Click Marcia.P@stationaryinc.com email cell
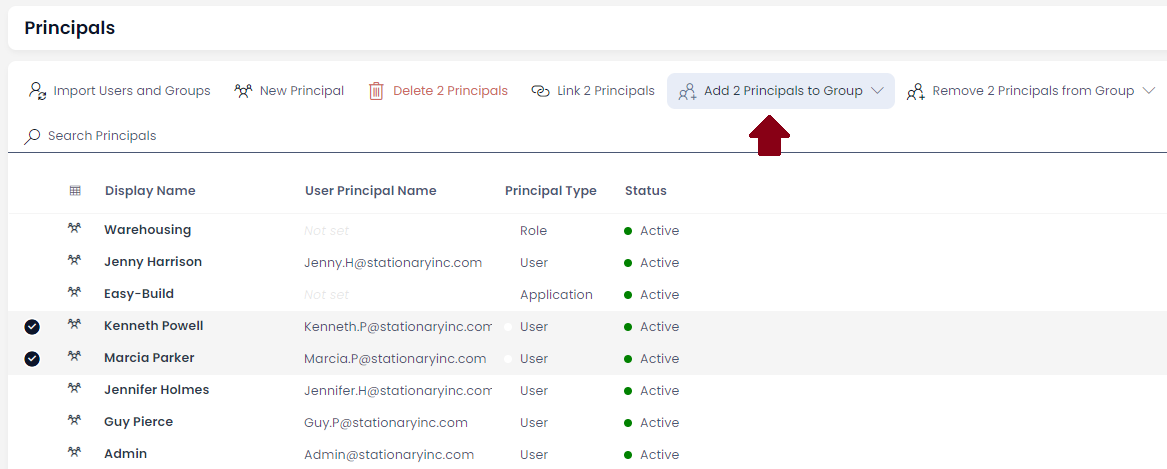 pyautogui.click(x=395, y=359)
